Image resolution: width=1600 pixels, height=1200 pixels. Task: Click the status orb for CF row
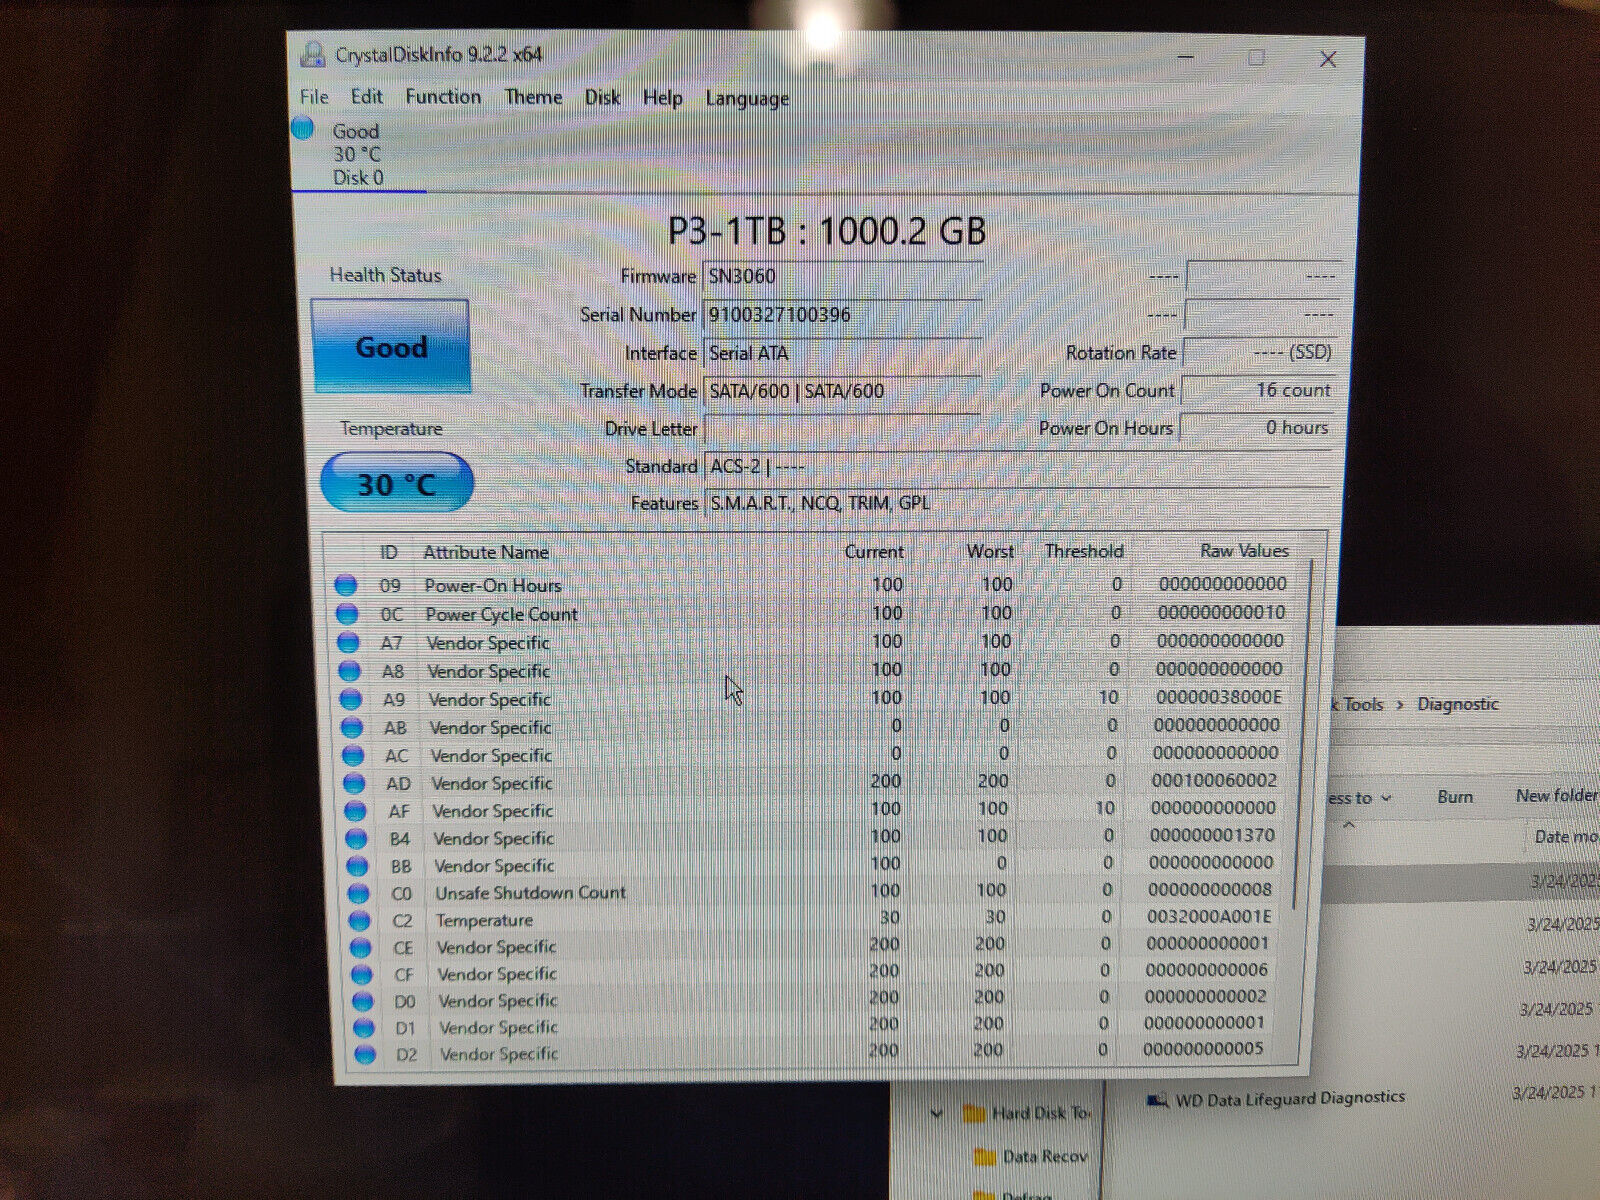[x=362, y=974]
